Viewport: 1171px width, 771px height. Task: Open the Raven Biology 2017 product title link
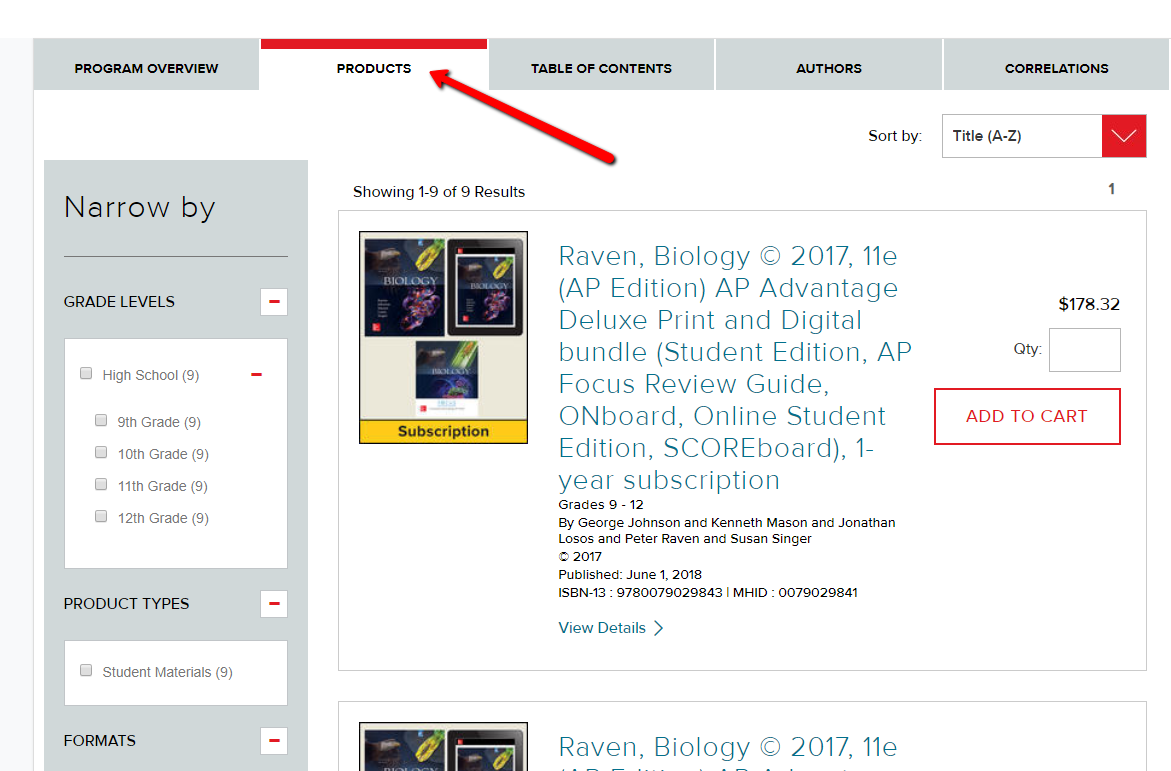click(x=727, y=256)
